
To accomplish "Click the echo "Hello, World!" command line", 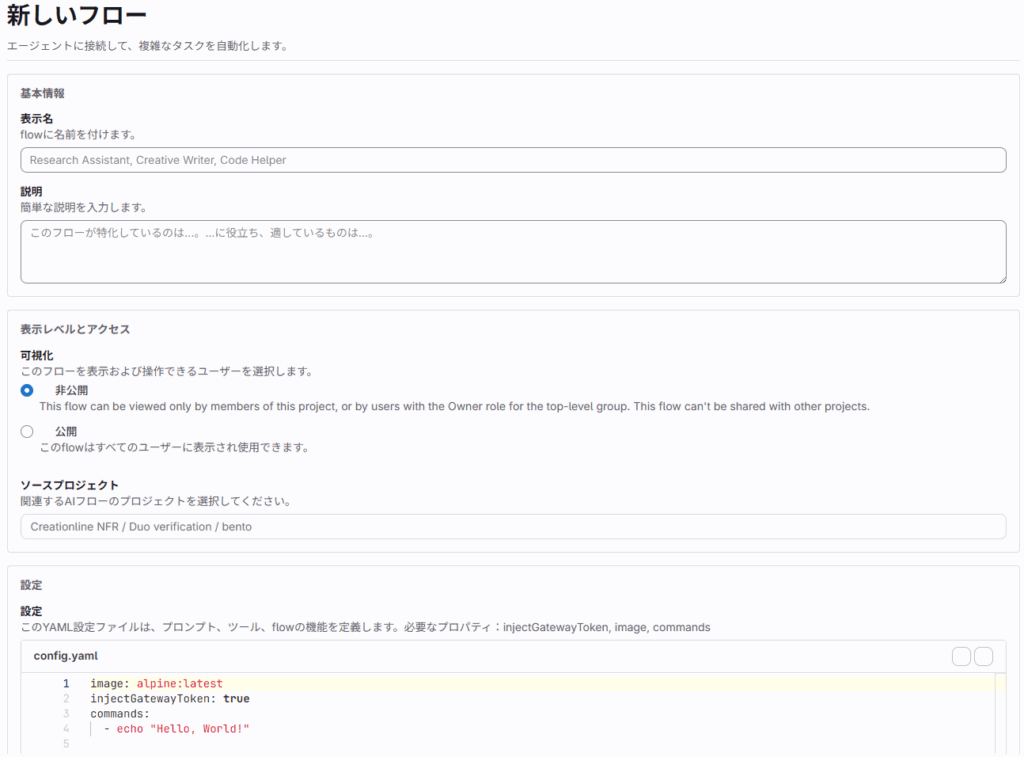I will 182,729.
